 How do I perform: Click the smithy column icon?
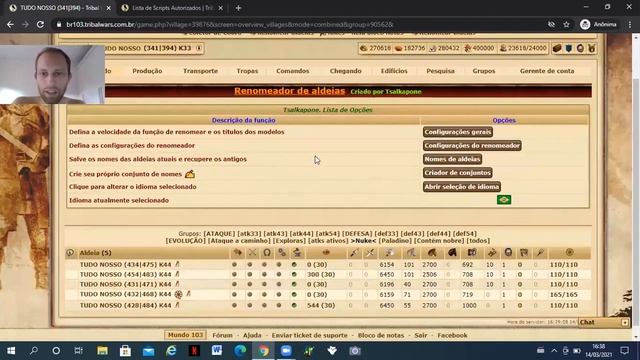[x=297, y=253]
